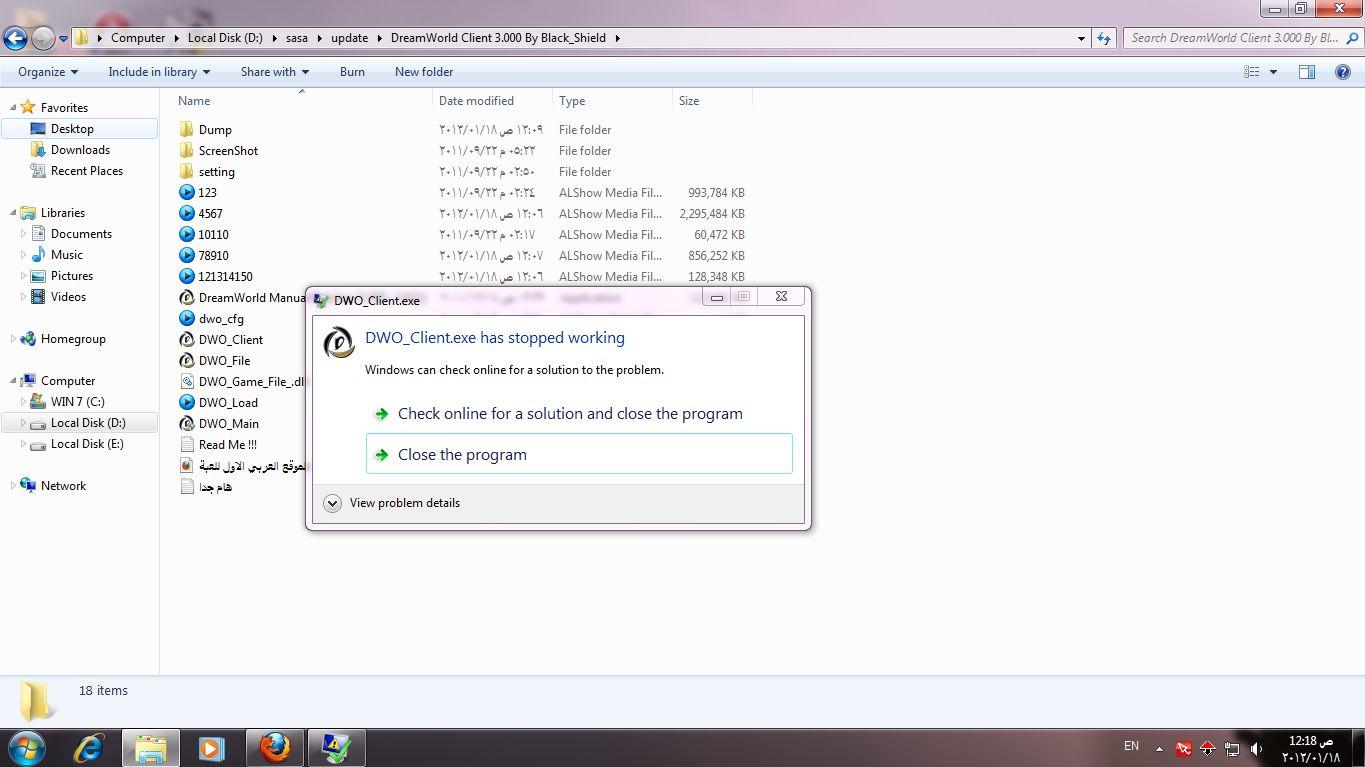The image size is (1365, 767).
Task: Select the DWO_Load file icon
Action: tap(187, 402)
